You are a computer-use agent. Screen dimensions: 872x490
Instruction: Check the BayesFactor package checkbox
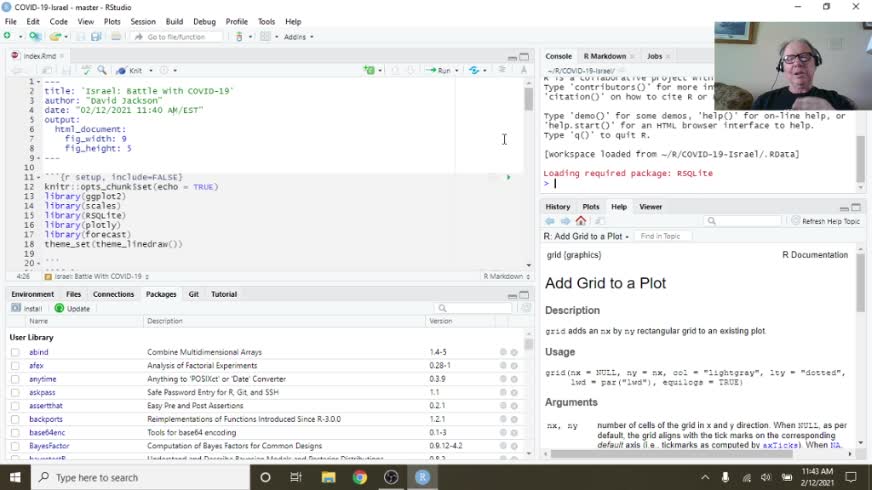click(x=15, y=446)
